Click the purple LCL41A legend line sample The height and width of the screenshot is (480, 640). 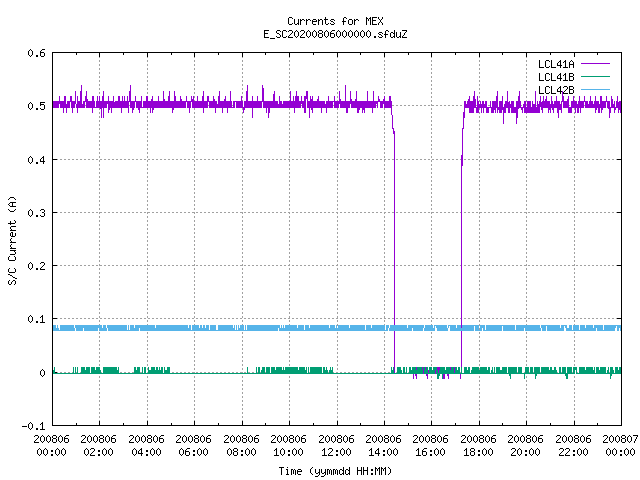[595, 64]
